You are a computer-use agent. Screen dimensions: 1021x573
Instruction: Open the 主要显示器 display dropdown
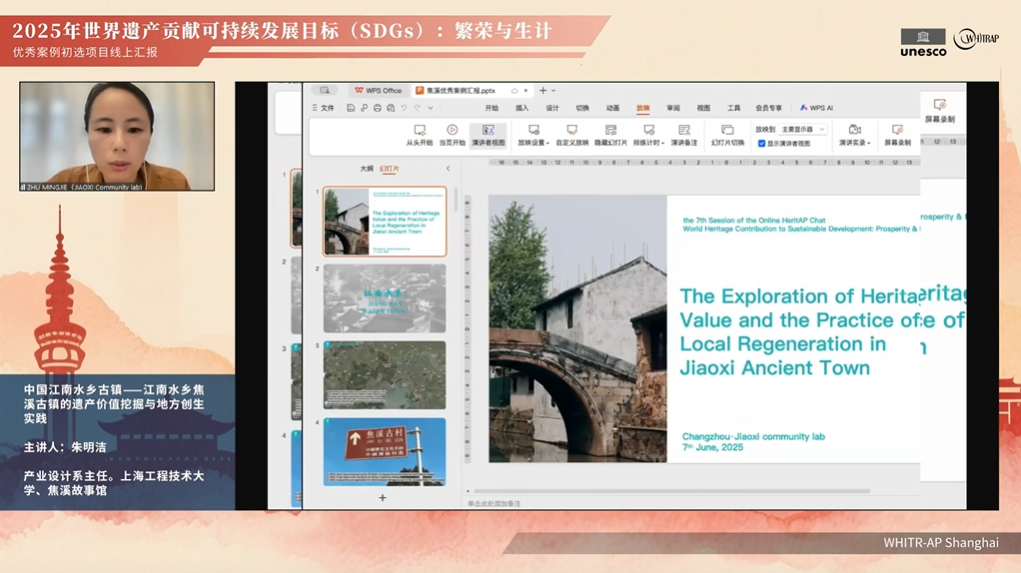[803, 130]
